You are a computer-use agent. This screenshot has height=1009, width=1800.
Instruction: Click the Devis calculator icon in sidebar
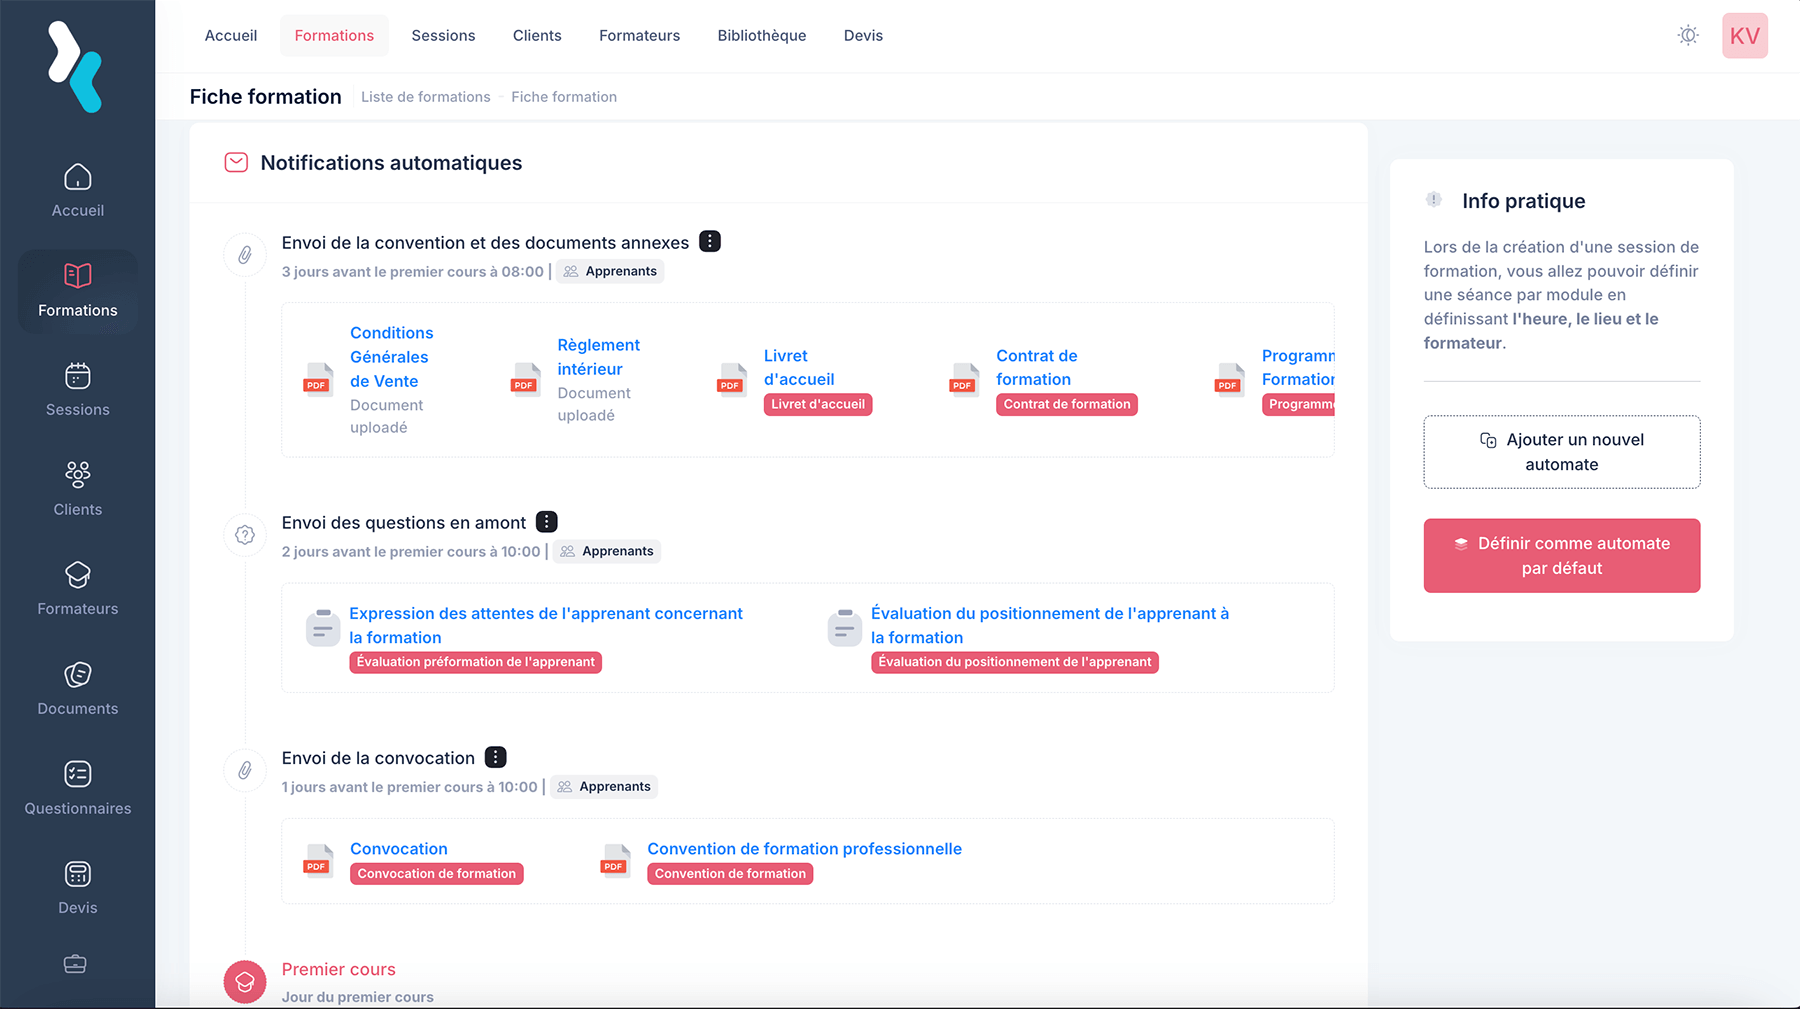pyautogui.click(x=77, y=875)
